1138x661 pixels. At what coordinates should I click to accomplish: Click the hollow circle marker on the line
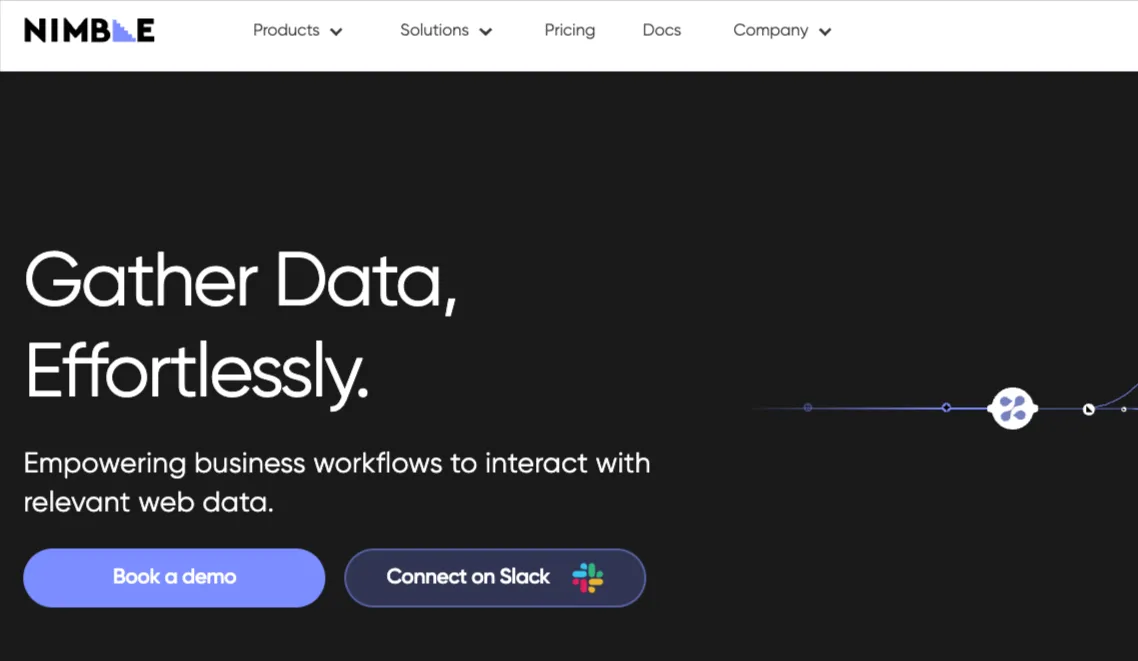(946, 408)
